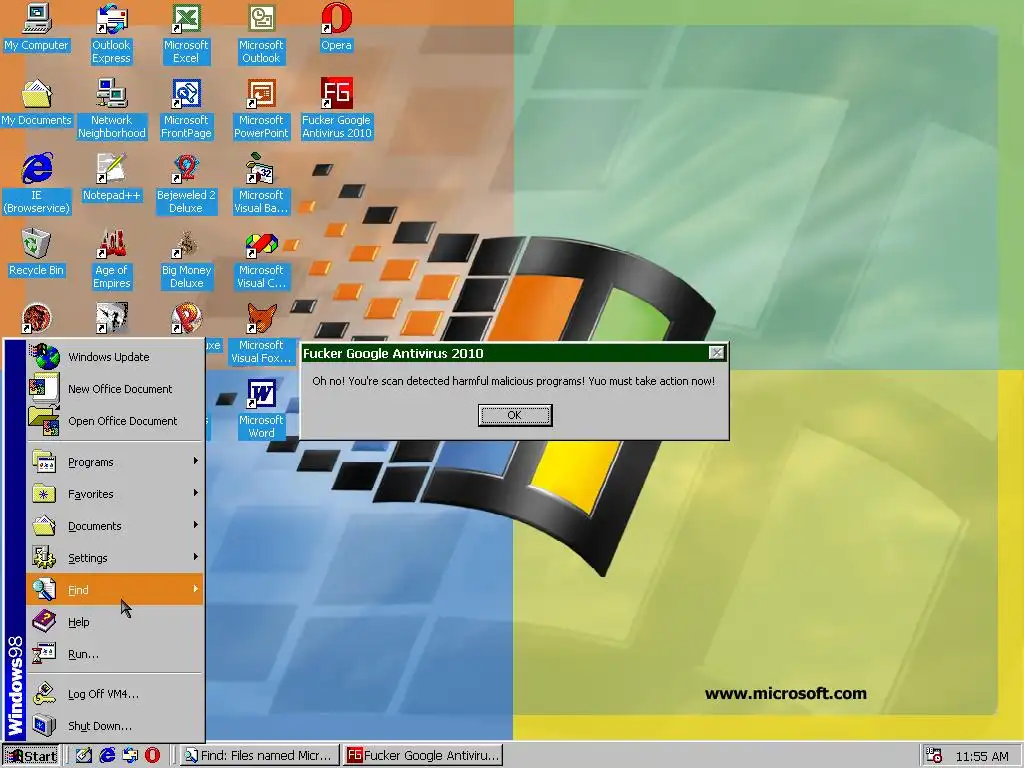The width and height of the screenshot is (1024, 768).
Task: Expand the Documents submenu arrow
Action: pyautogui.click(x=195, y=525)
